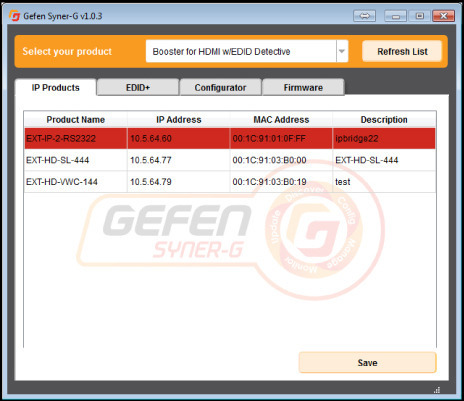
Task: Switch to the IP Products tab
Action: pos(56,88)
